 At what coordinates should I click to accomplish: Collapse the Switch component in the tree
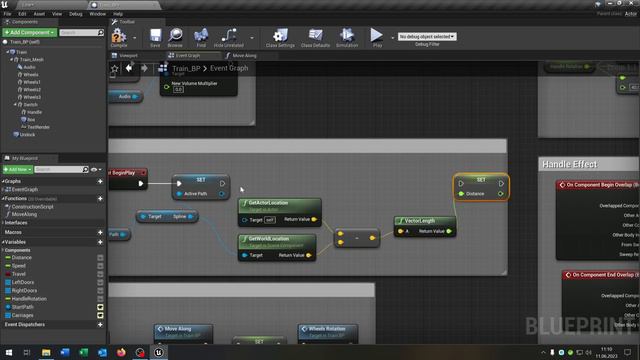pyautogui.click(x=16, y=104)
